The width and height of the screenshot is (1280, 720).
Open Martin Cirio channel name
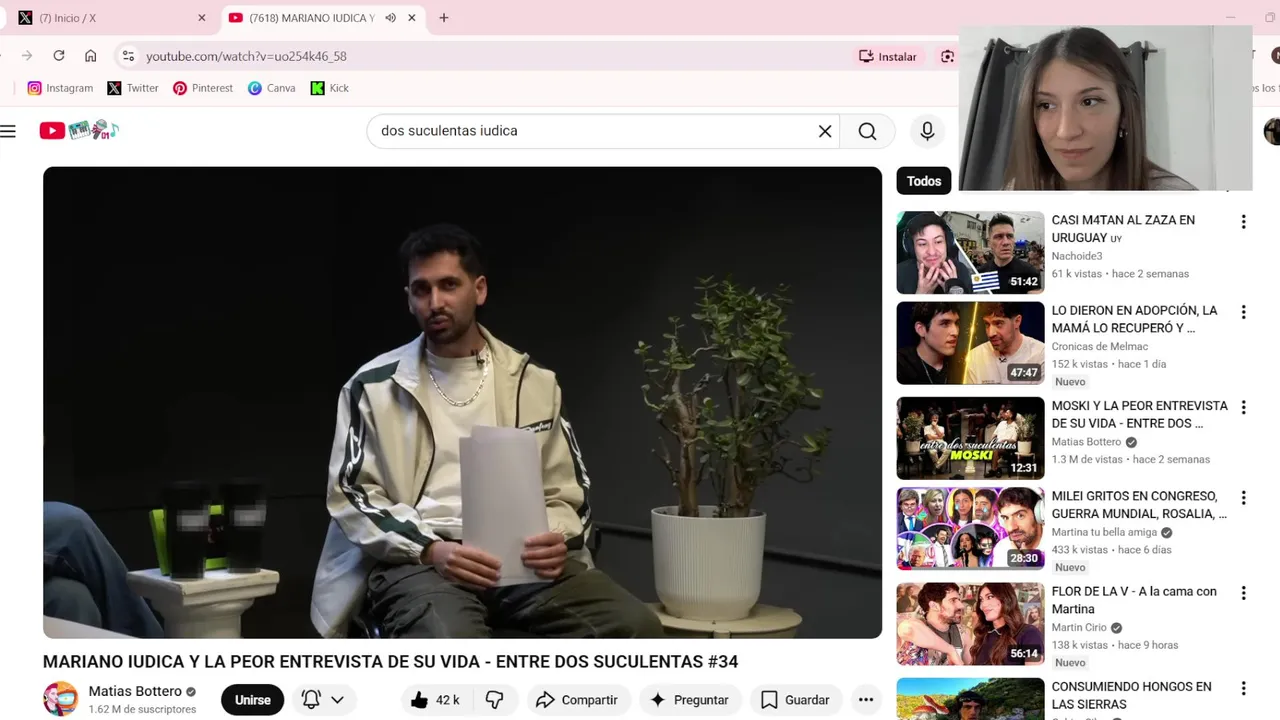[x=1079, y=627]
